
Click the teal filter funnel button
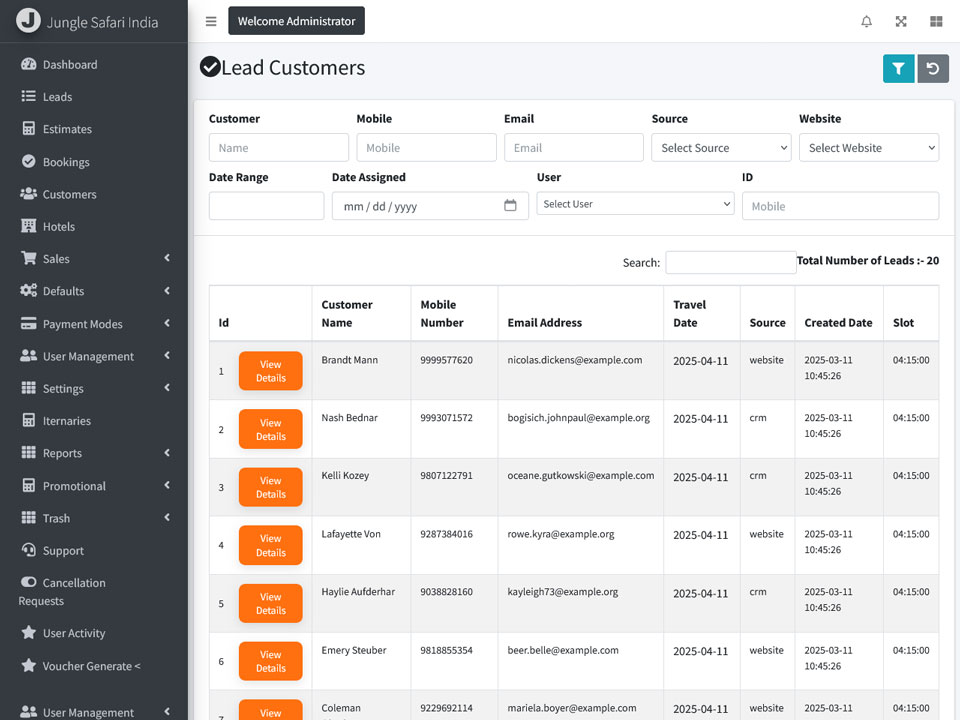pos(898,69)
